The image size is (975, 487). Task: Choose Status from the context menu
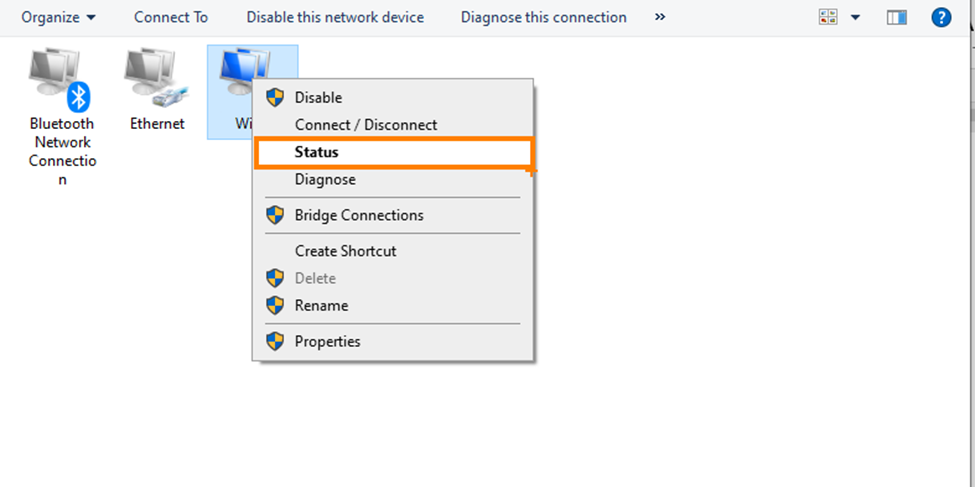[x=316, y=152]
